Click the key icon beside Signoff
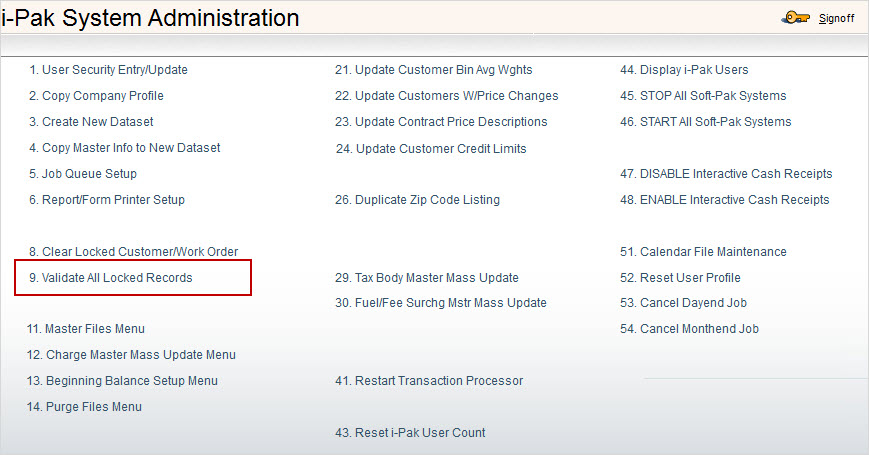This screenshot has height=455, width=869. [795, 18]
